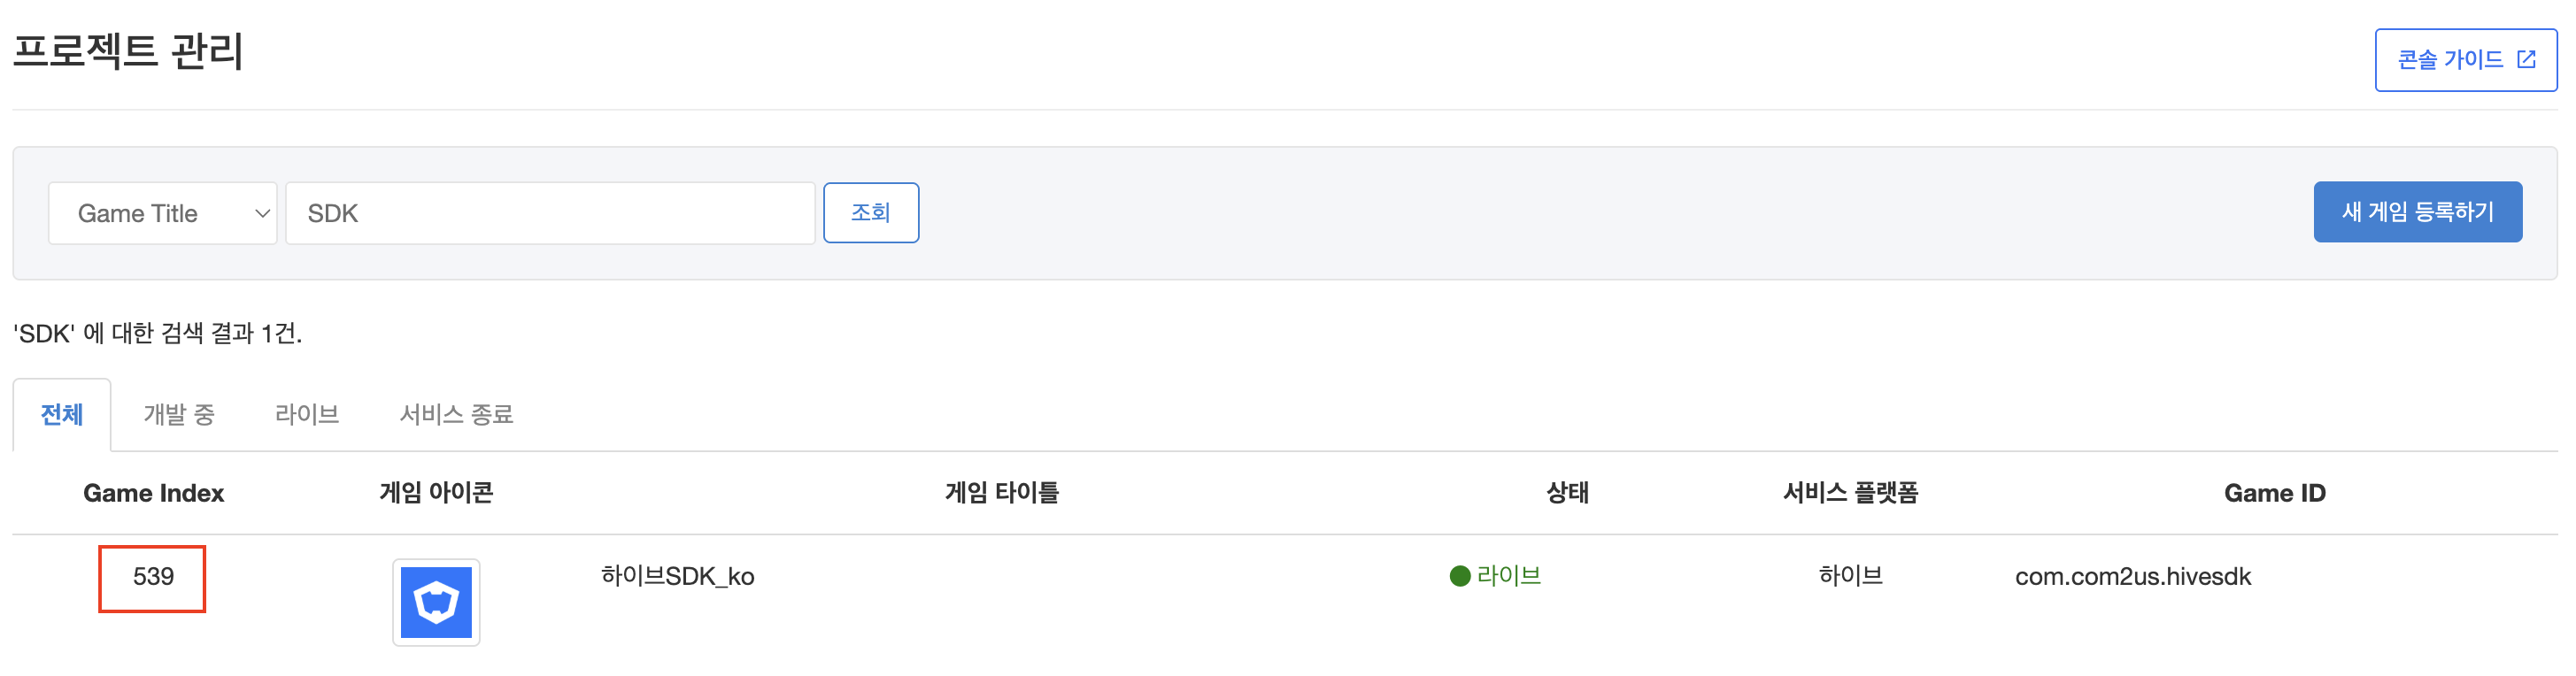Click the 하이브 service platform cell
The image size is (2576, 676).
pyautogui.click(x=1850, y=576)
